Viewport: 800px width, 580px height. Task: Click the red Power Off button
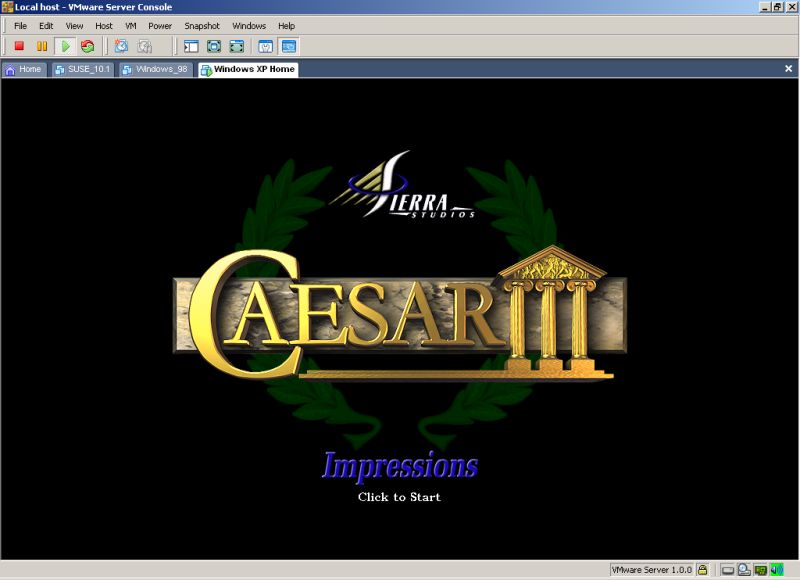tap(18, 46)
